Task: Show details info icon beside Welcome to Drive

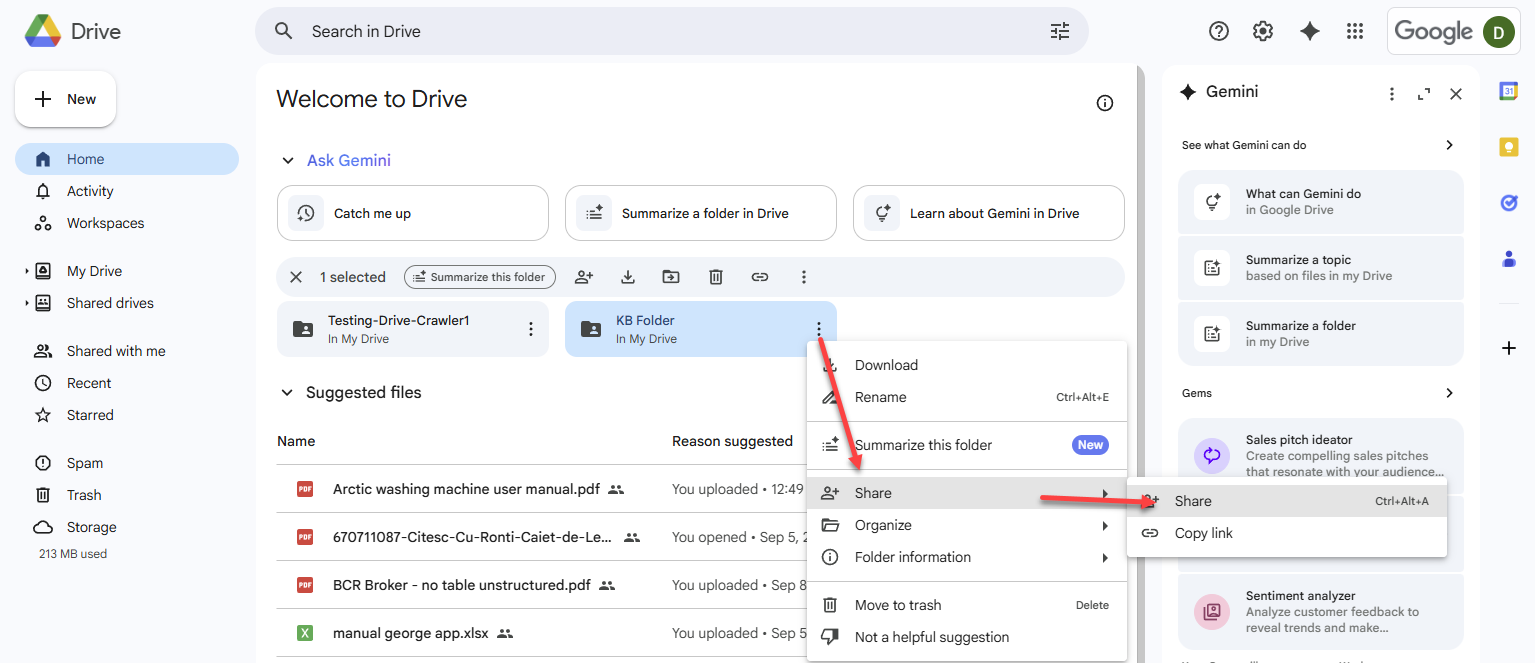Action: 1105,103
